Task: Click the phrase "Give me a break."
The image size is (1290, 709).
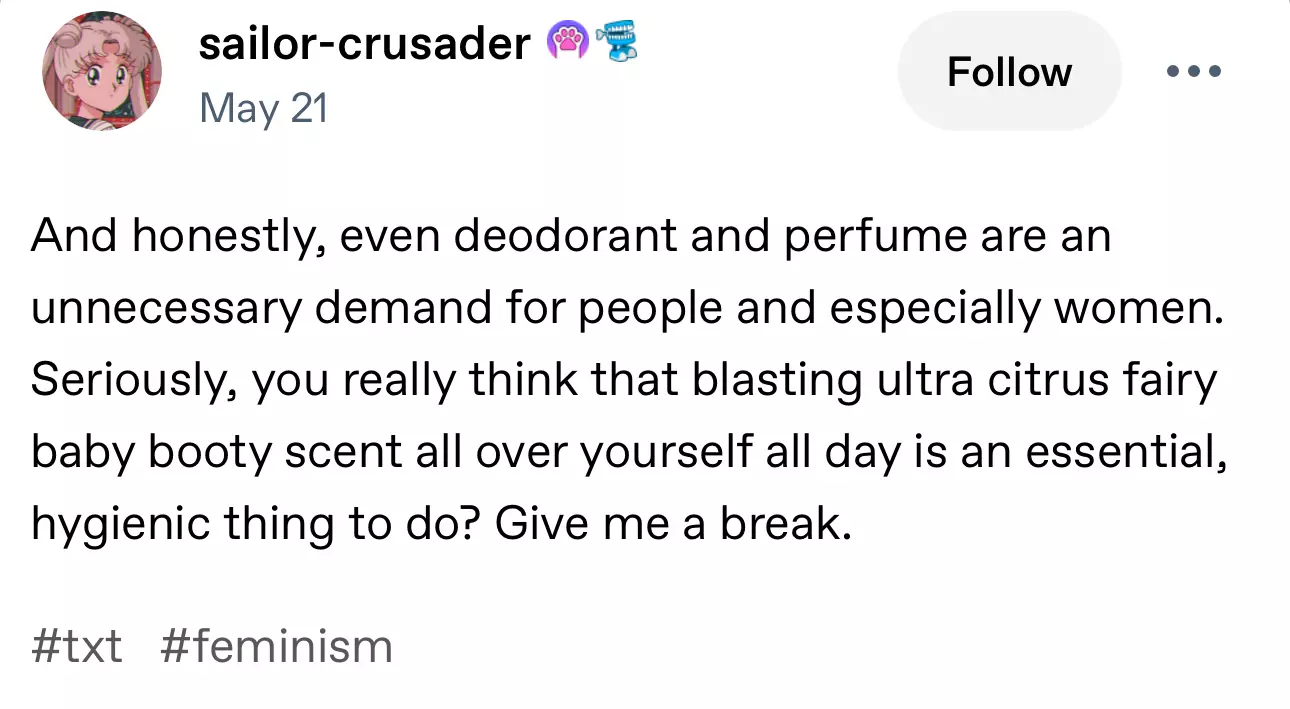Action: [x=674, y=523]
